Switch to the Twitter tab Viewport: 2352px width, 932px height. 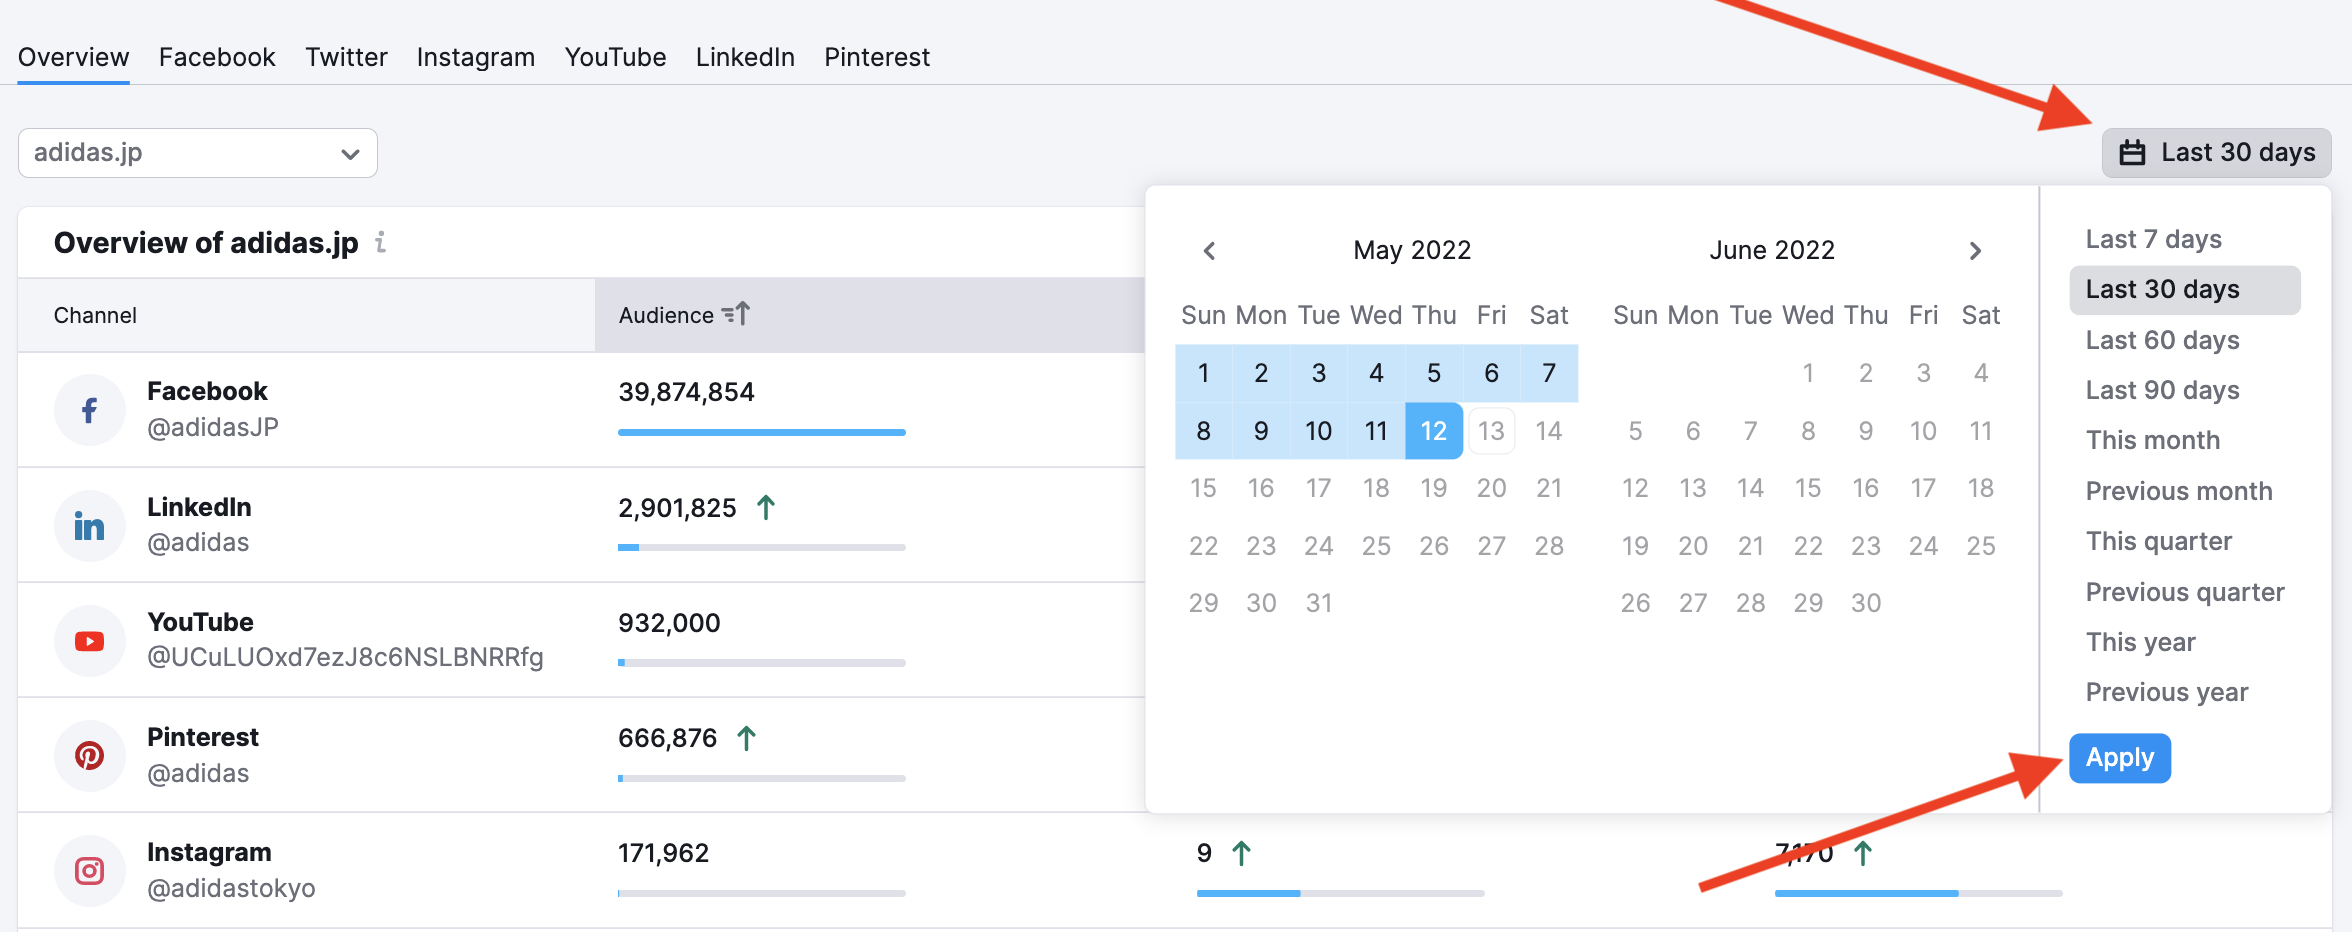click(x=346, y=57)
